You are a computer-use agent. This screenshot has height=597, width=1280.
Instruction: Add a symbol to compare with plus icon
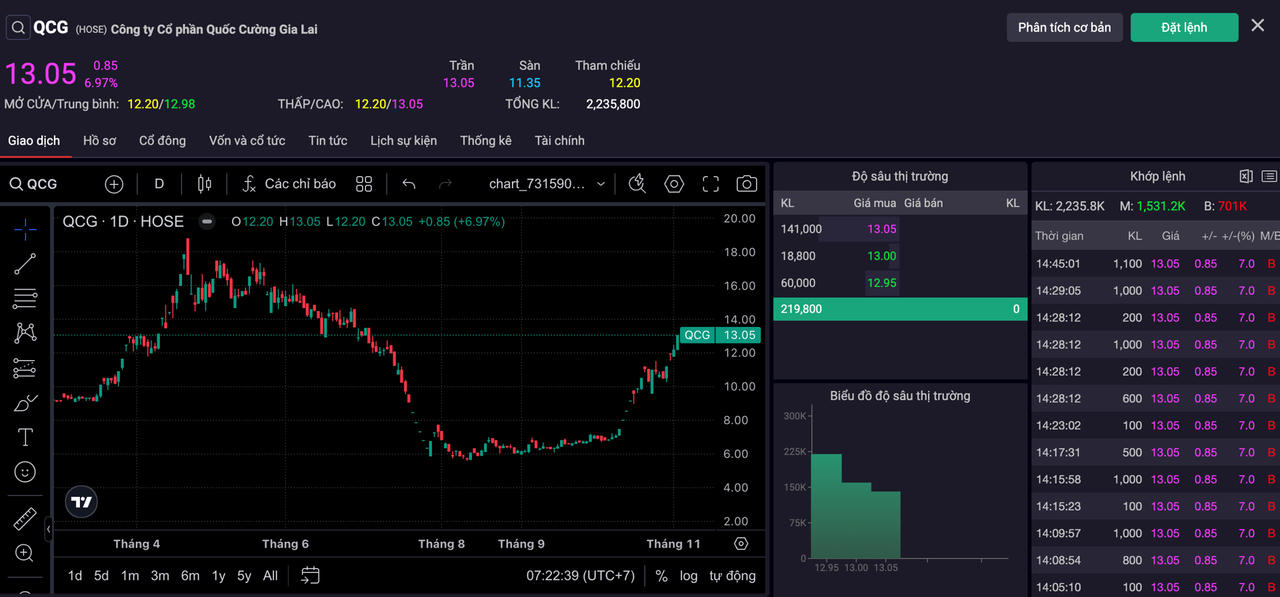pyautogui.click(x=114, y=184)
